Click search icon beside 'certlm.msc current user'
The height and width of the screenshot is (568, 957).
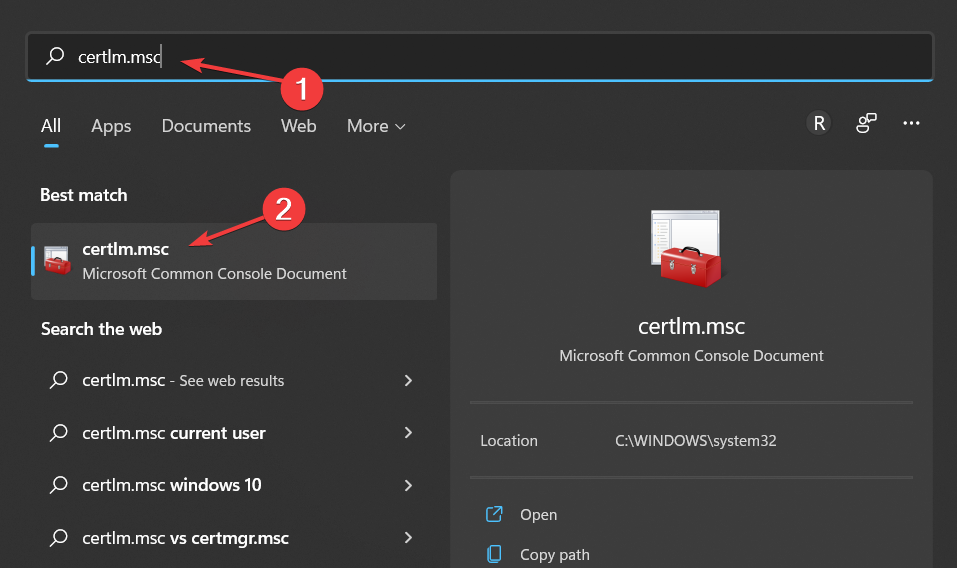[59, 433]
